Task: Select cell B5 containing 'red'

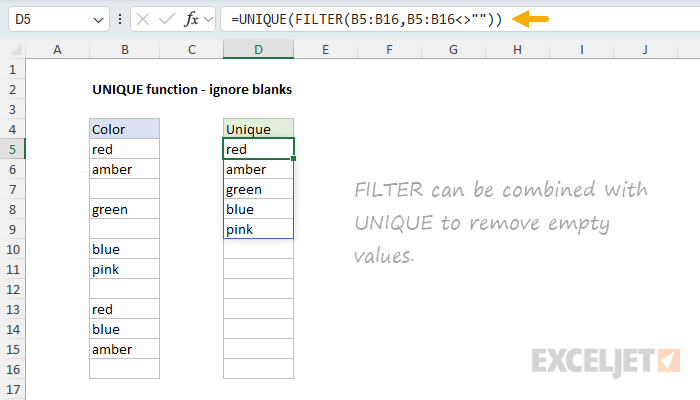Action: click(x=125, y=149)
